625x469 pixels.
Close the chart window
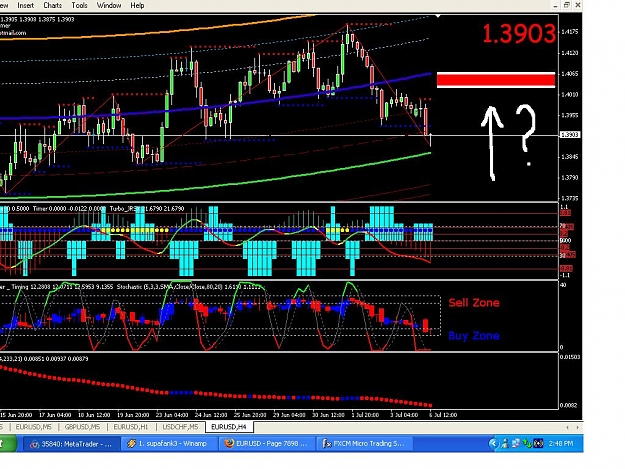[578, 5]
